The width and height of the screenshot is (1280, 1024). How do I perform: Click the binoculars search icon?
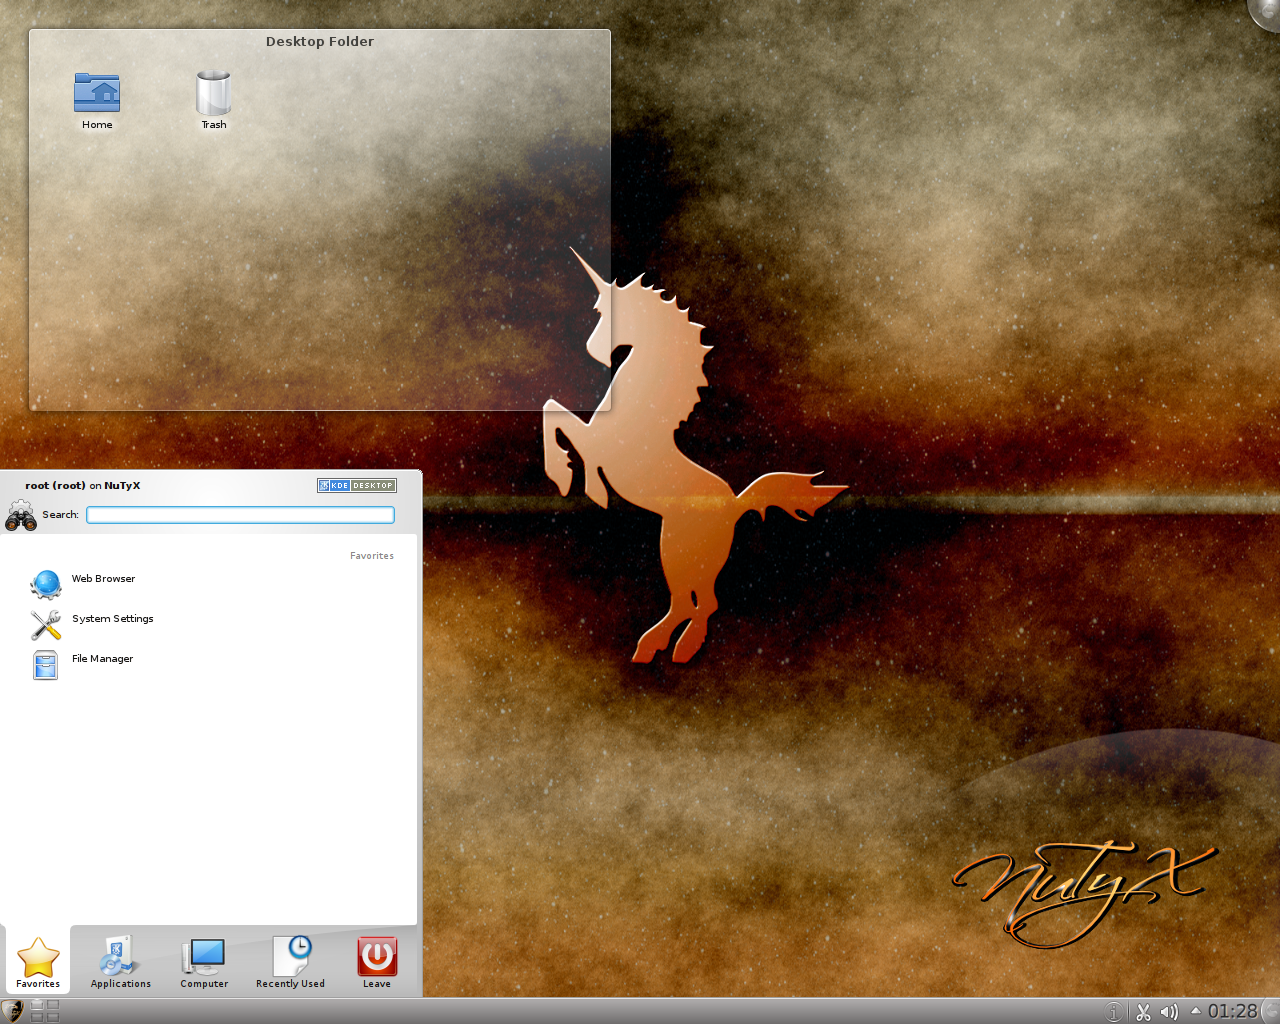point(21,515)
